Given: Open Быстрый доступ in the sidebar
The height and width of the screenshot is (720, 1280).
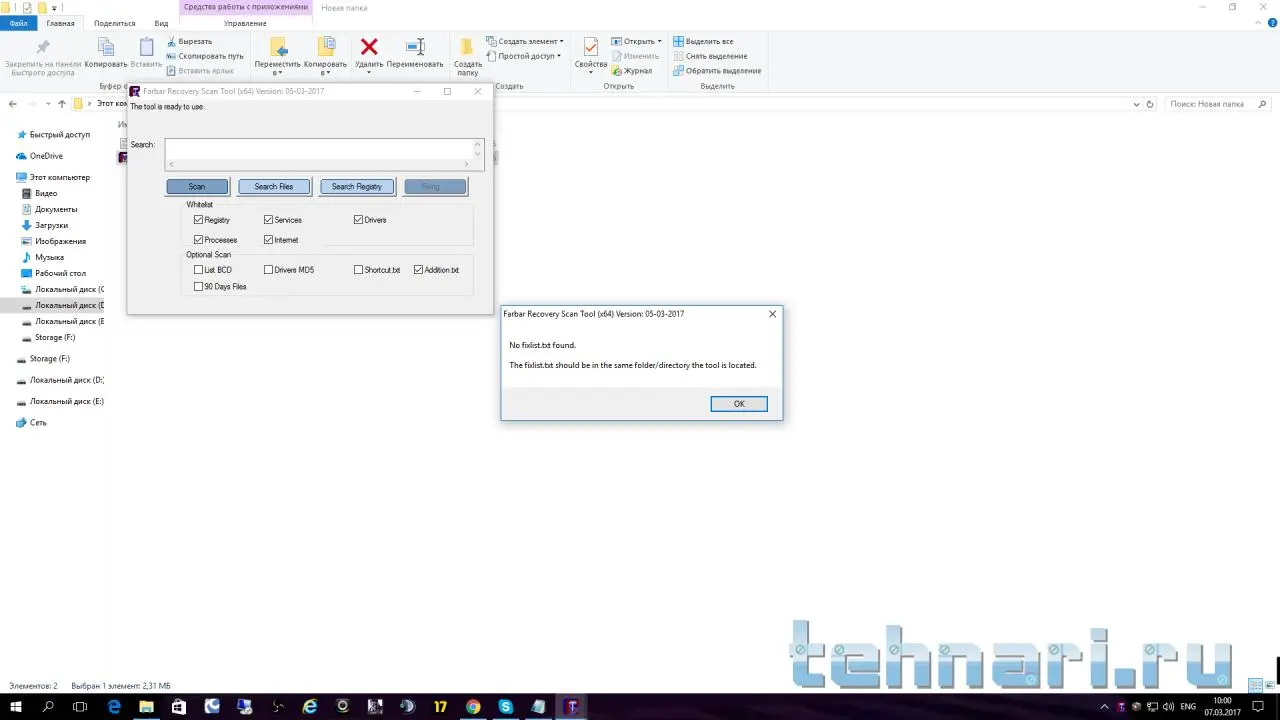Looking at the screenshot, I should (x=60, y=135).
